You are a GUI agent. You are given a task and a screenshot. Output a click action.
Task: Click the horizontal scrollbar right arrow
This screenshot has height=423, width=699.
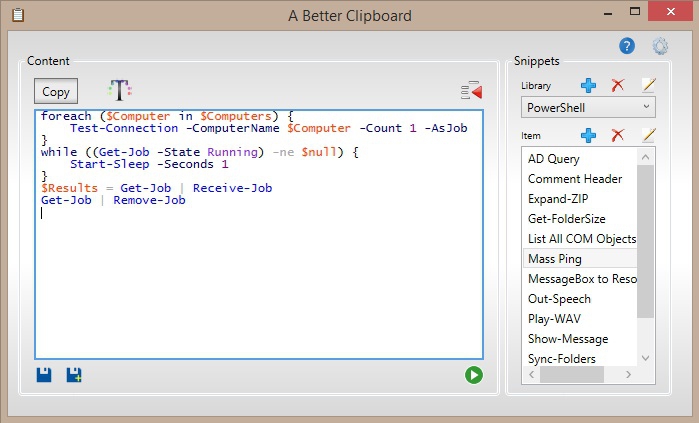[628, 374]
